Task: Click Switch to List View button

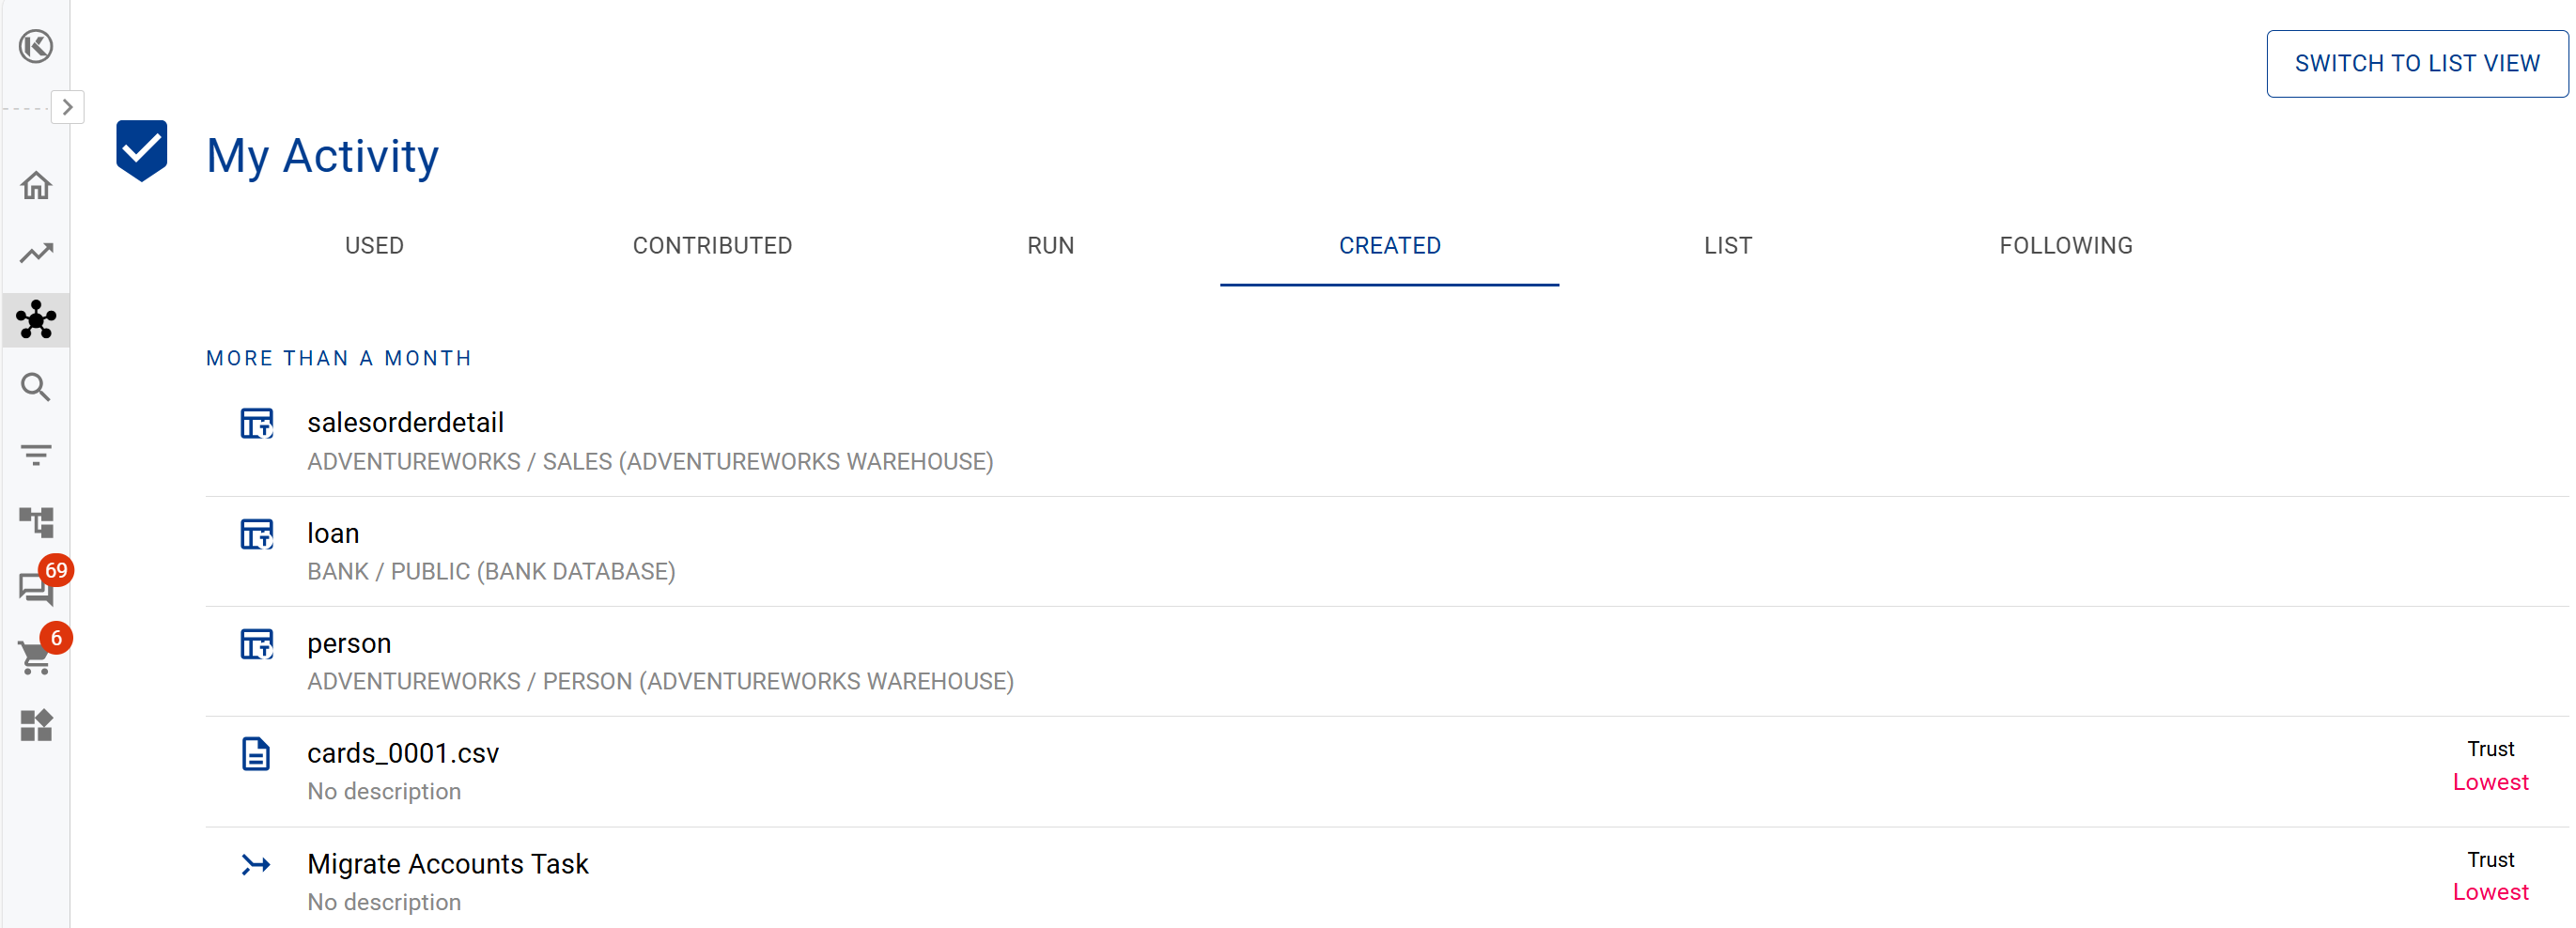Action: [x=2416, y=64]
